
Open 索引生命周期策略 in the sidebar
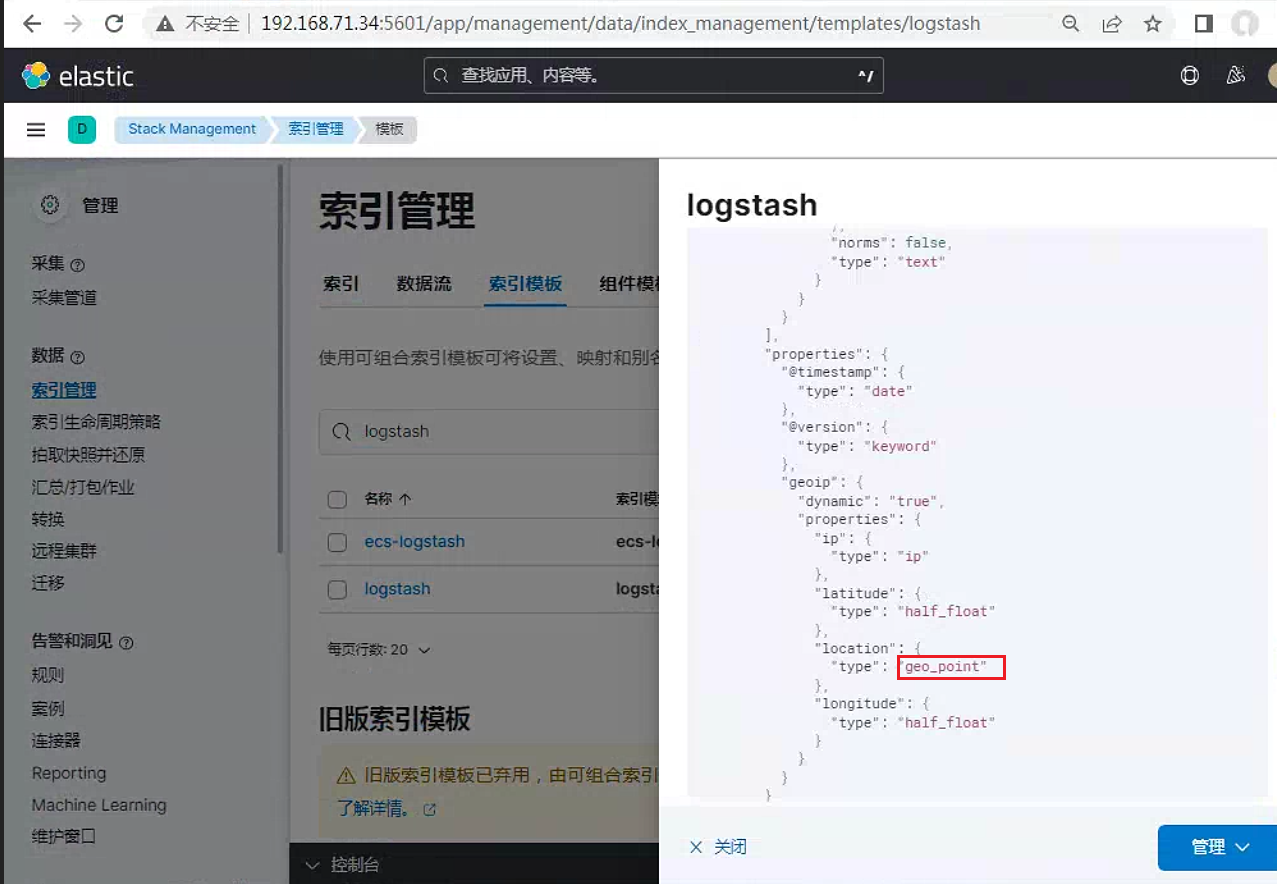96,422
